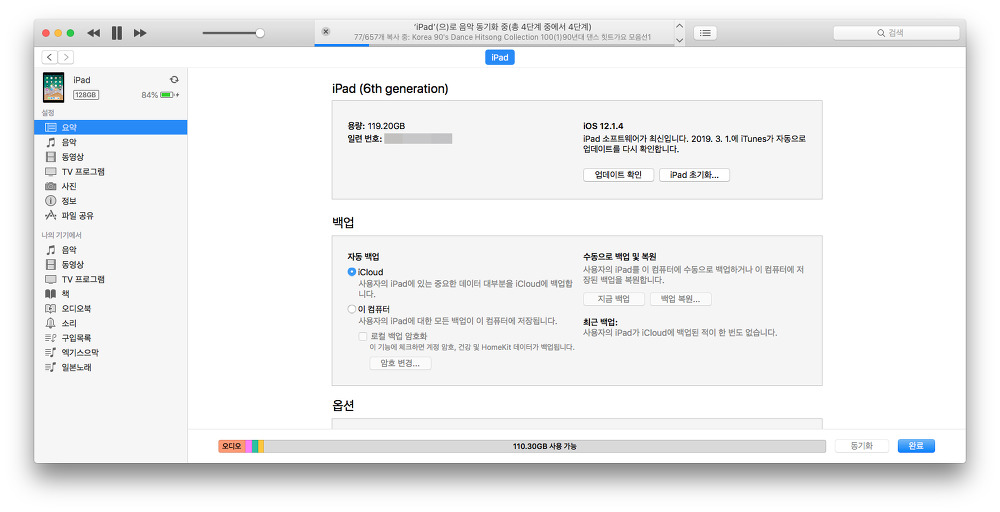1000x512 pixels.
Task: Select the 이 컴퓨터 backup radio button
Action: pos(352,309)
